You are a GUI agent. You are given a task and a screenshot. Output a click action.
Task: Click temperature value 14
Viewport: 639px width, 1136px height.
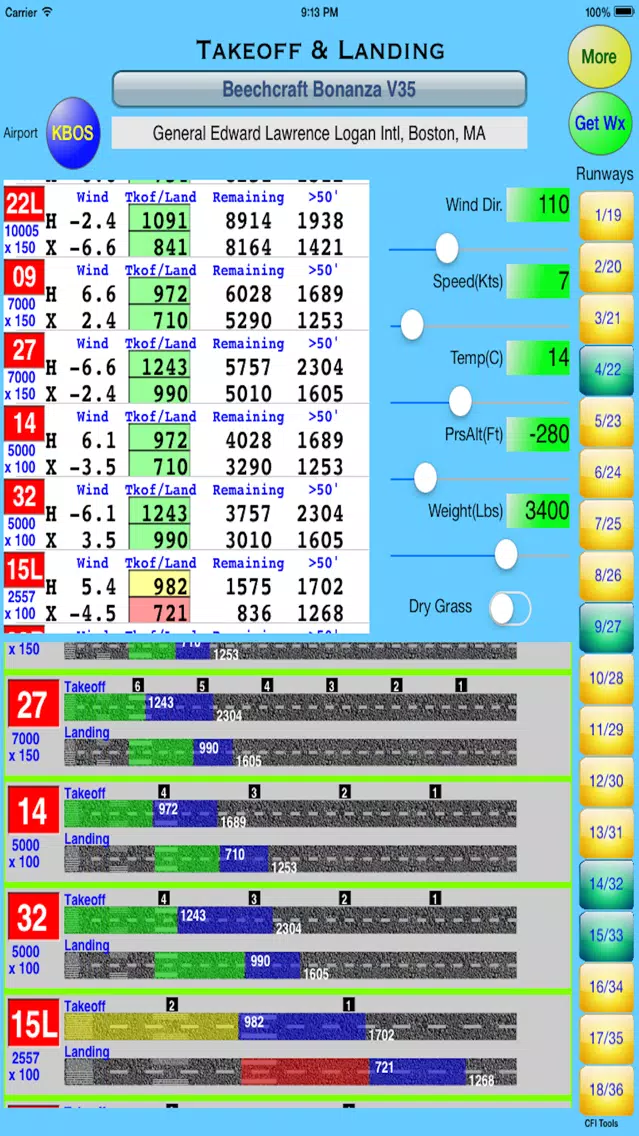coord(538,358)
